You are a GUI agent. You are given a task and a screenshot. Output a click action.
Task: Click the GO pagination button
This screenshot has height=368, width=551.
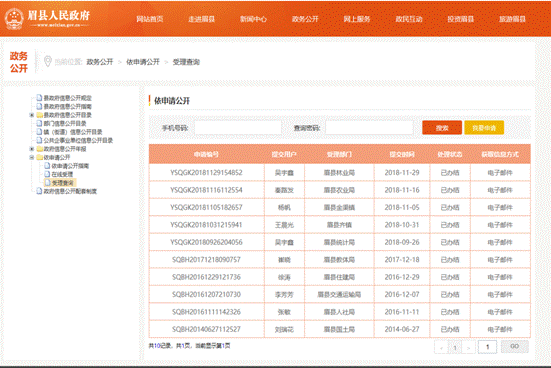[514, 347]
